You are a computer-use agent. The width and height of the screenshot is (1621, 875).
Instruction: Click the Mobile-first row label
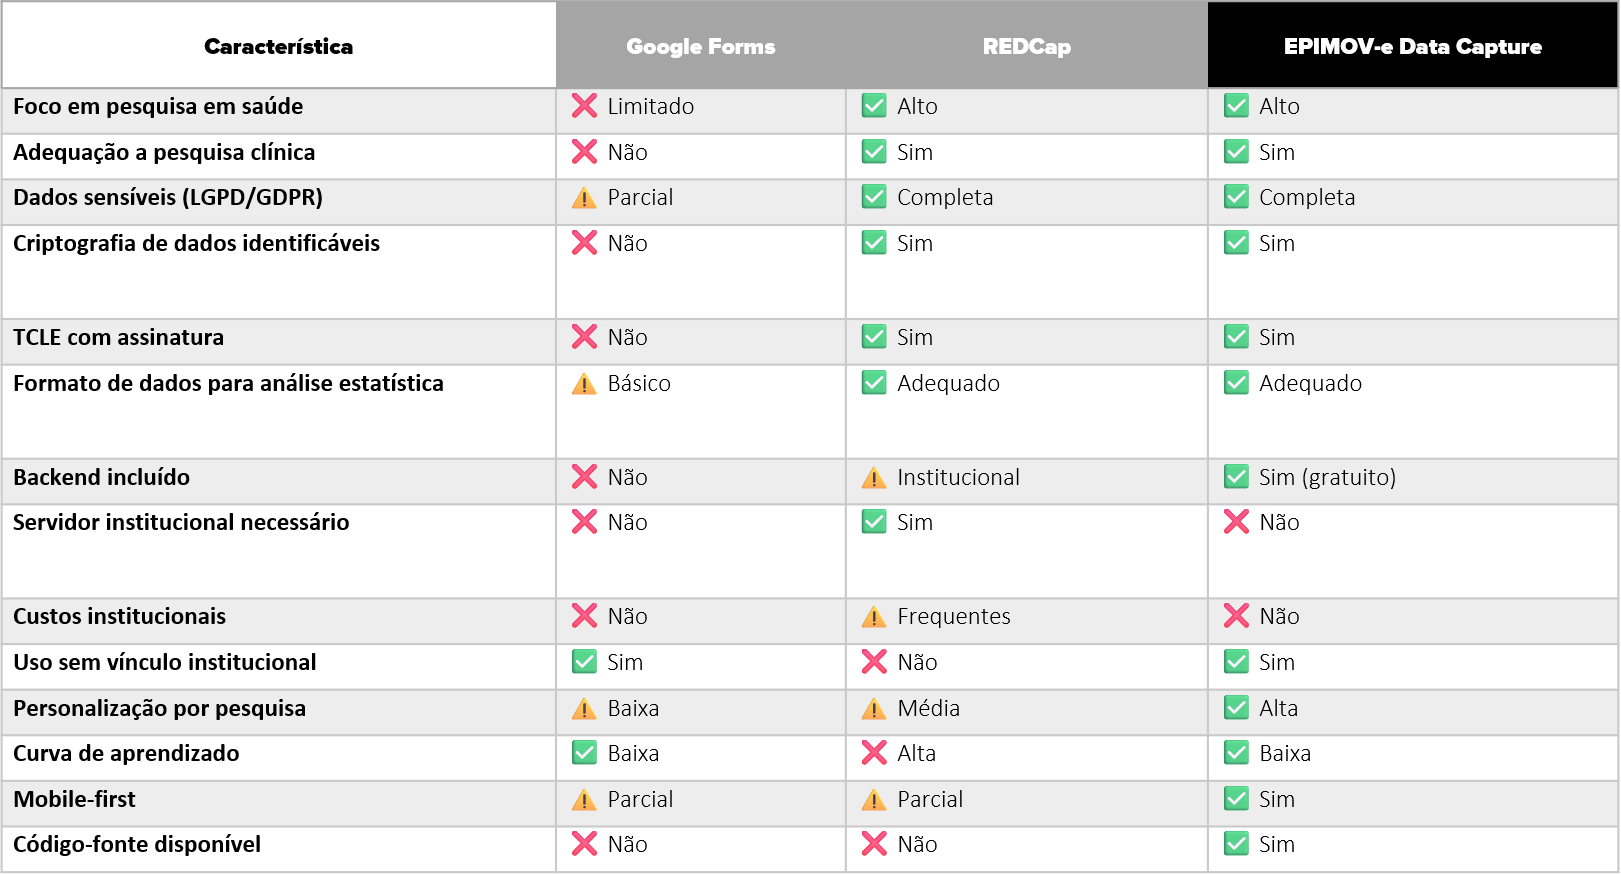click(x=75, y=799)
